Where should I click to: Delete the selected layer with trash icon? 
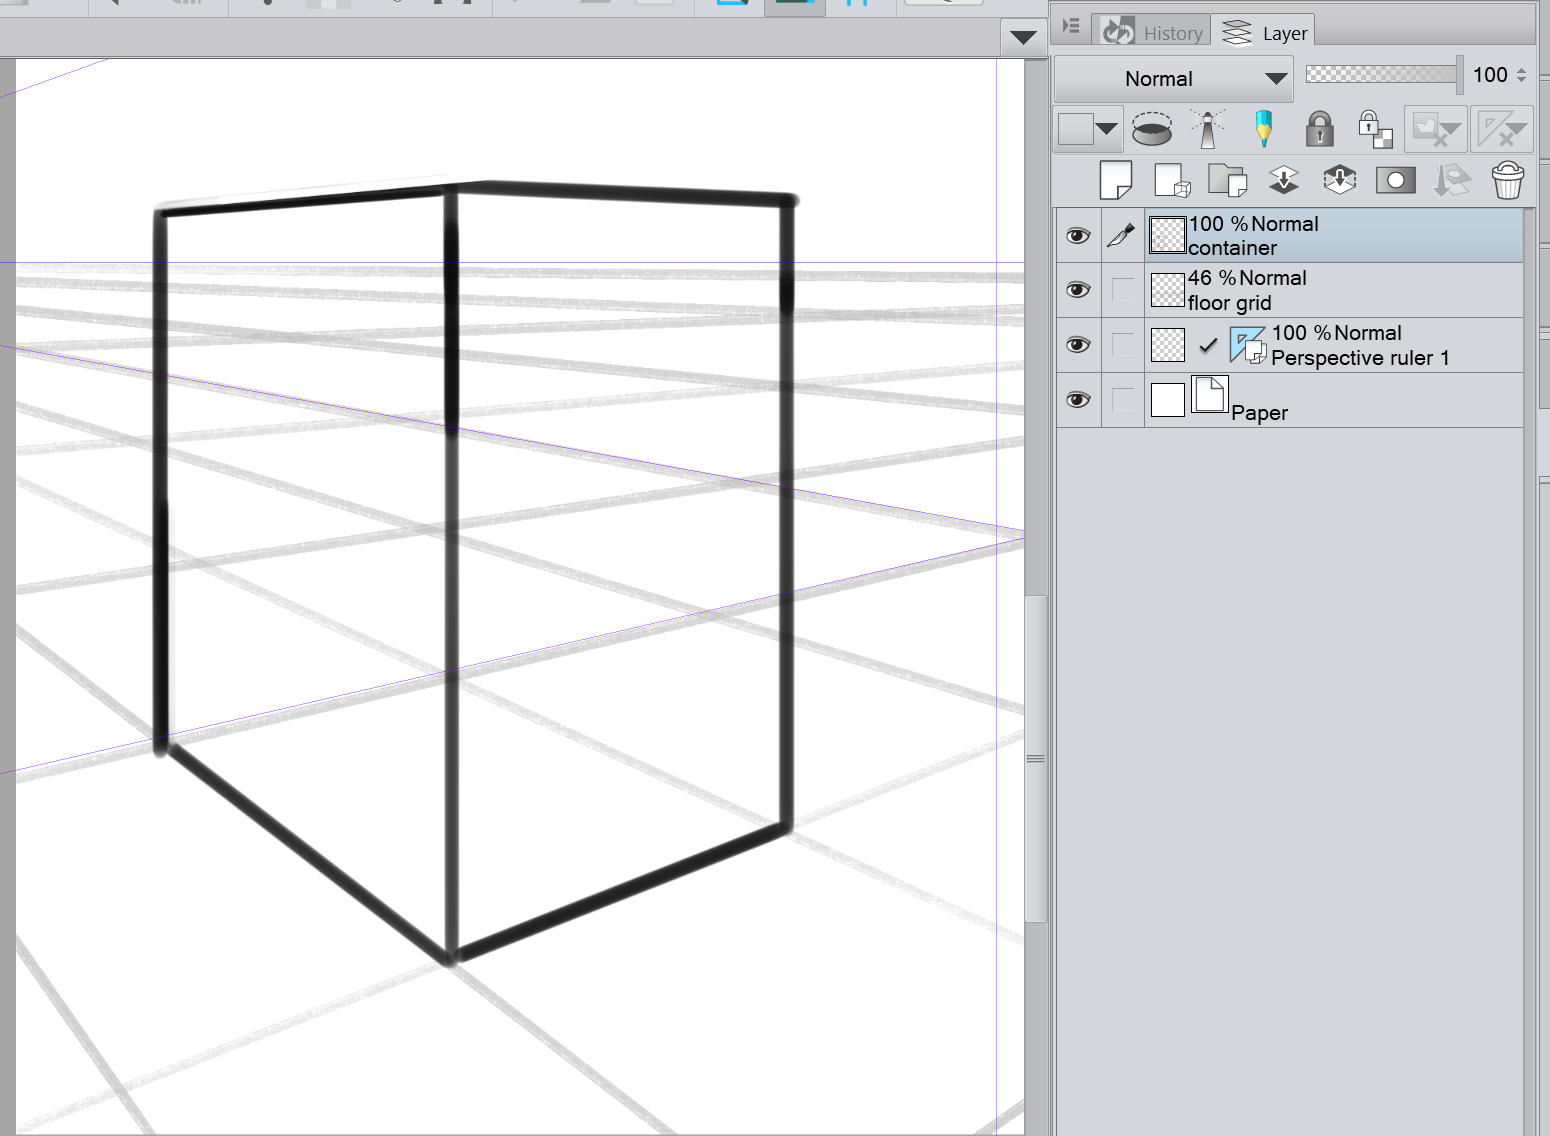pos(1507,181)
